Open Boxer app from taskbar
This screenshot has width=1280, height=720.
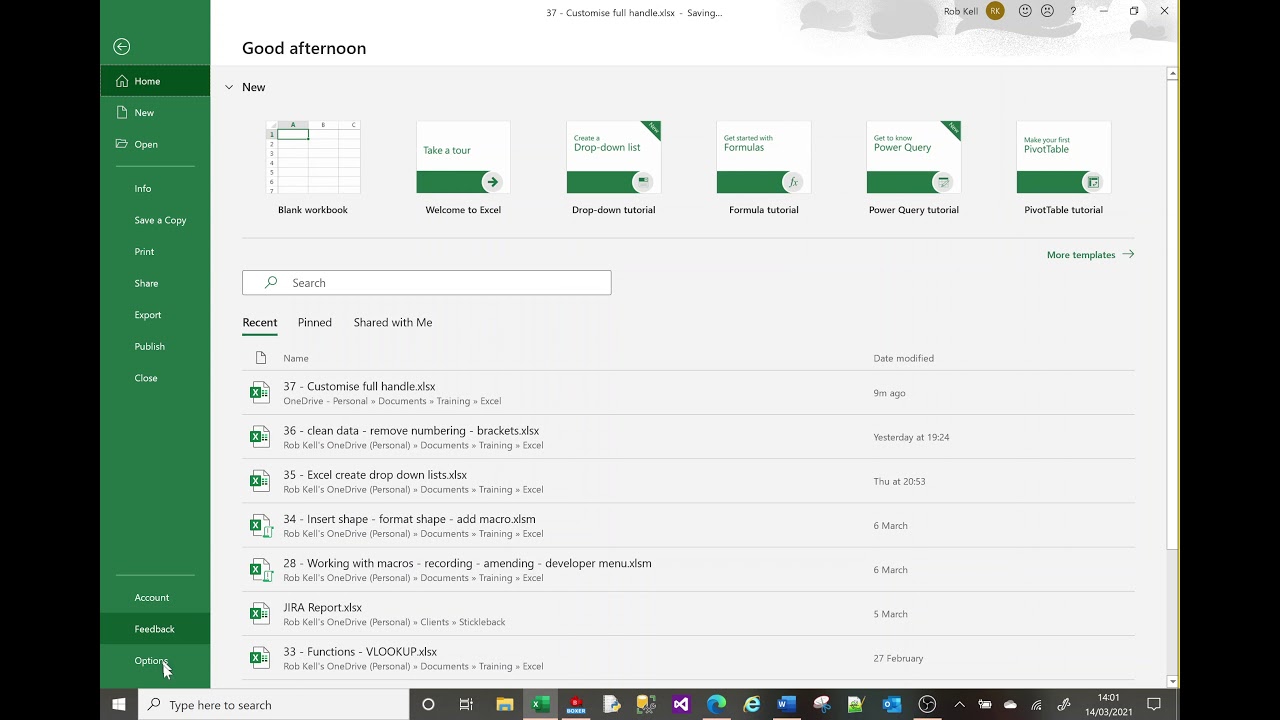[x=576, y=704]
